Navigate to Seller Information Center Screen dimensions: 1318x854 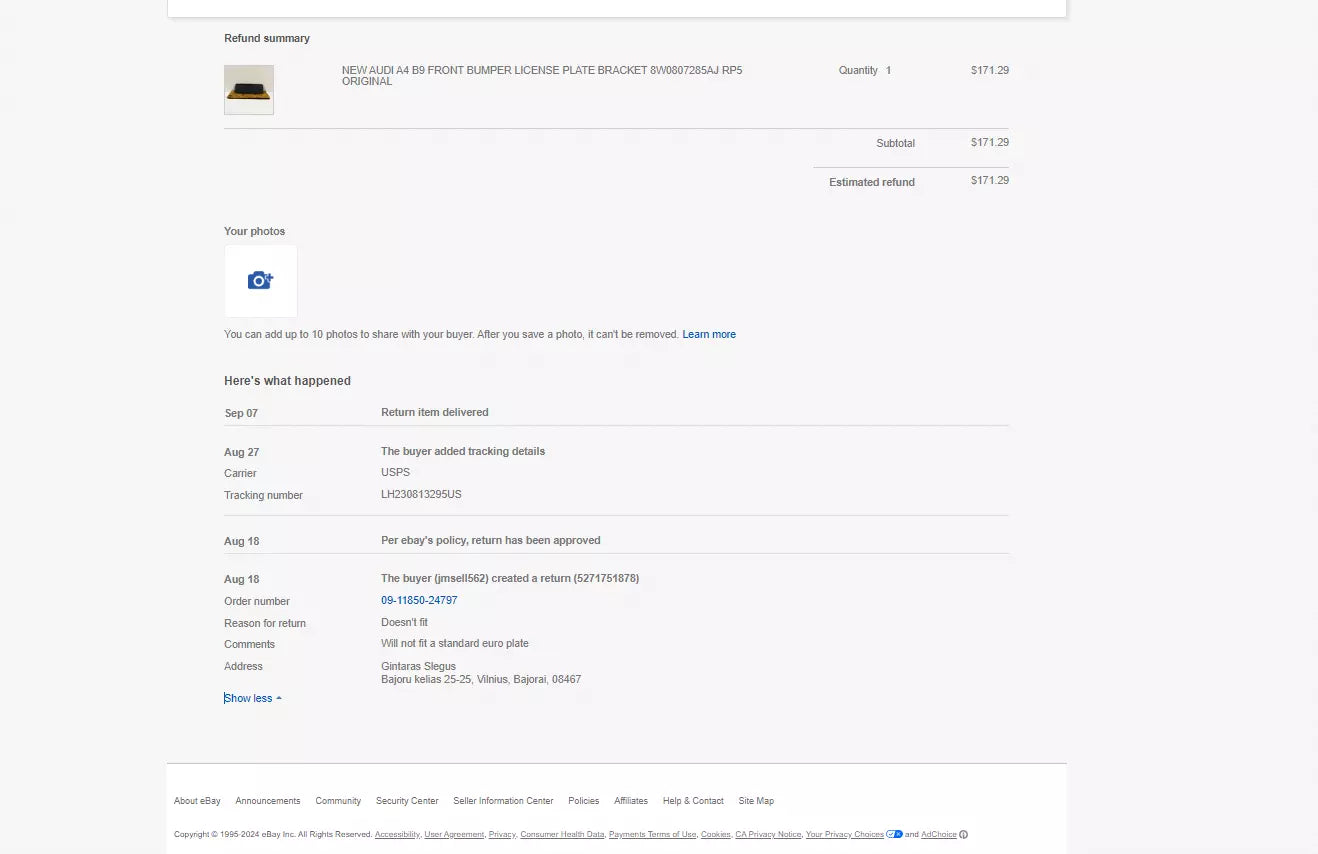(x=503, y=801)
